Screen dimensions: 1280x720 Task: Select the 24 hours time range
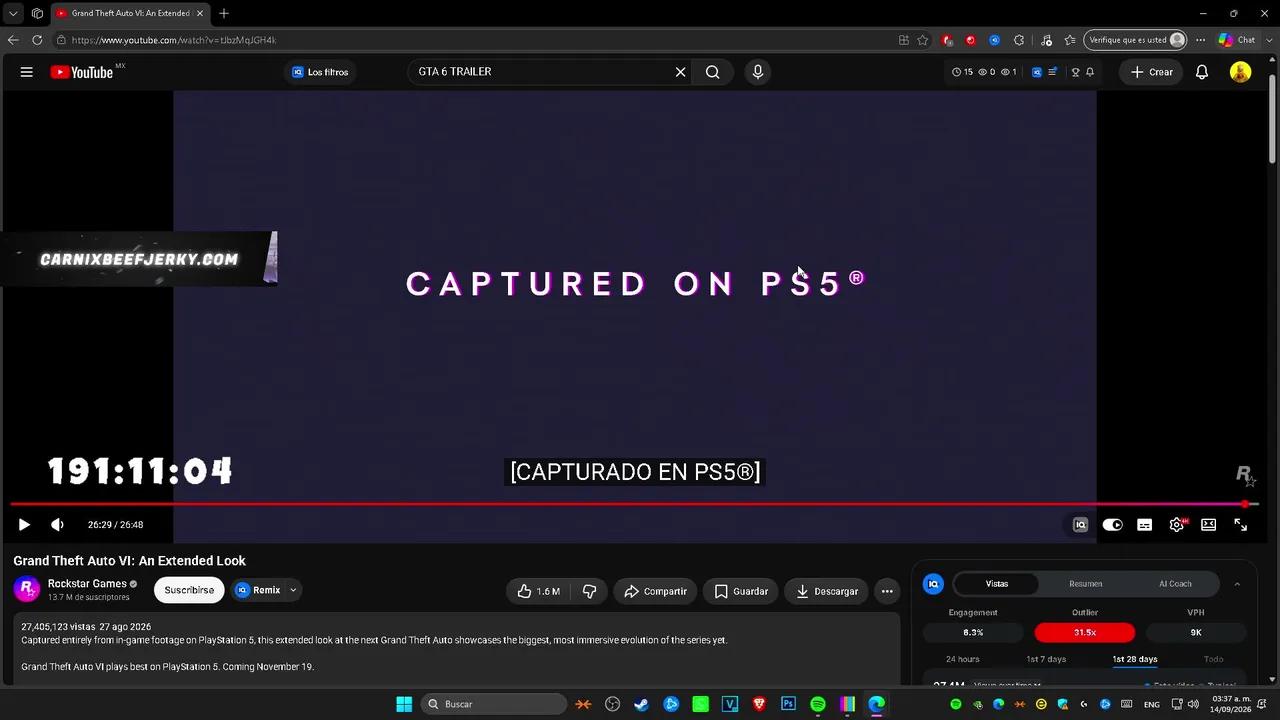click(963, 659)
